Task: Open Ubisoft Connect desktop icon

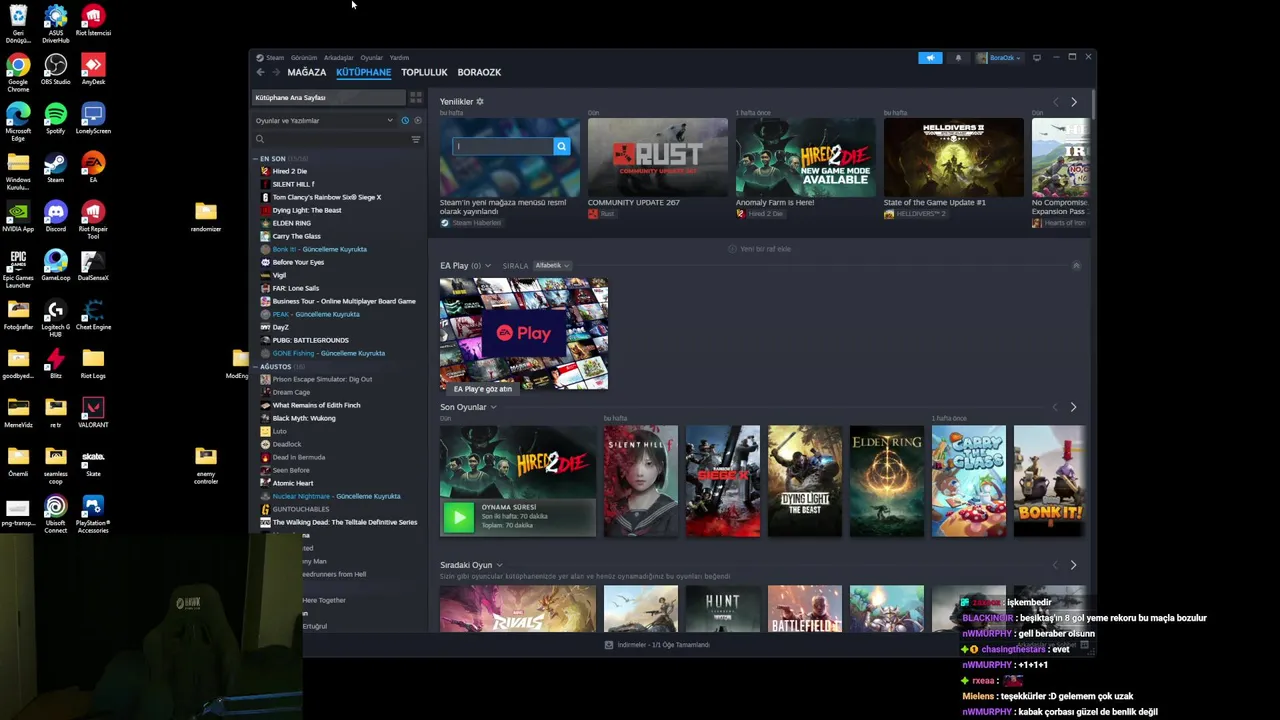Action: coord(56,514)
